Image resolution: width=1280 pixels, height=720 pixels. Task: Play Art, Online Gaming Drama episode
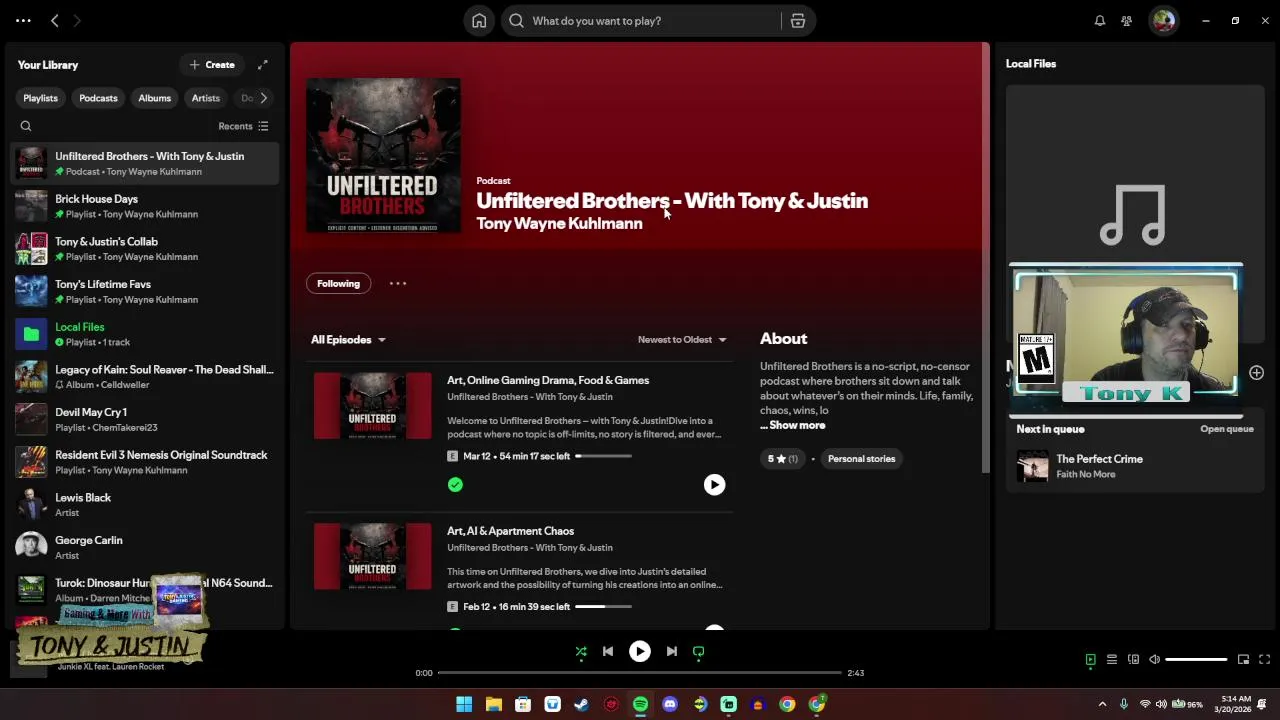714,485
